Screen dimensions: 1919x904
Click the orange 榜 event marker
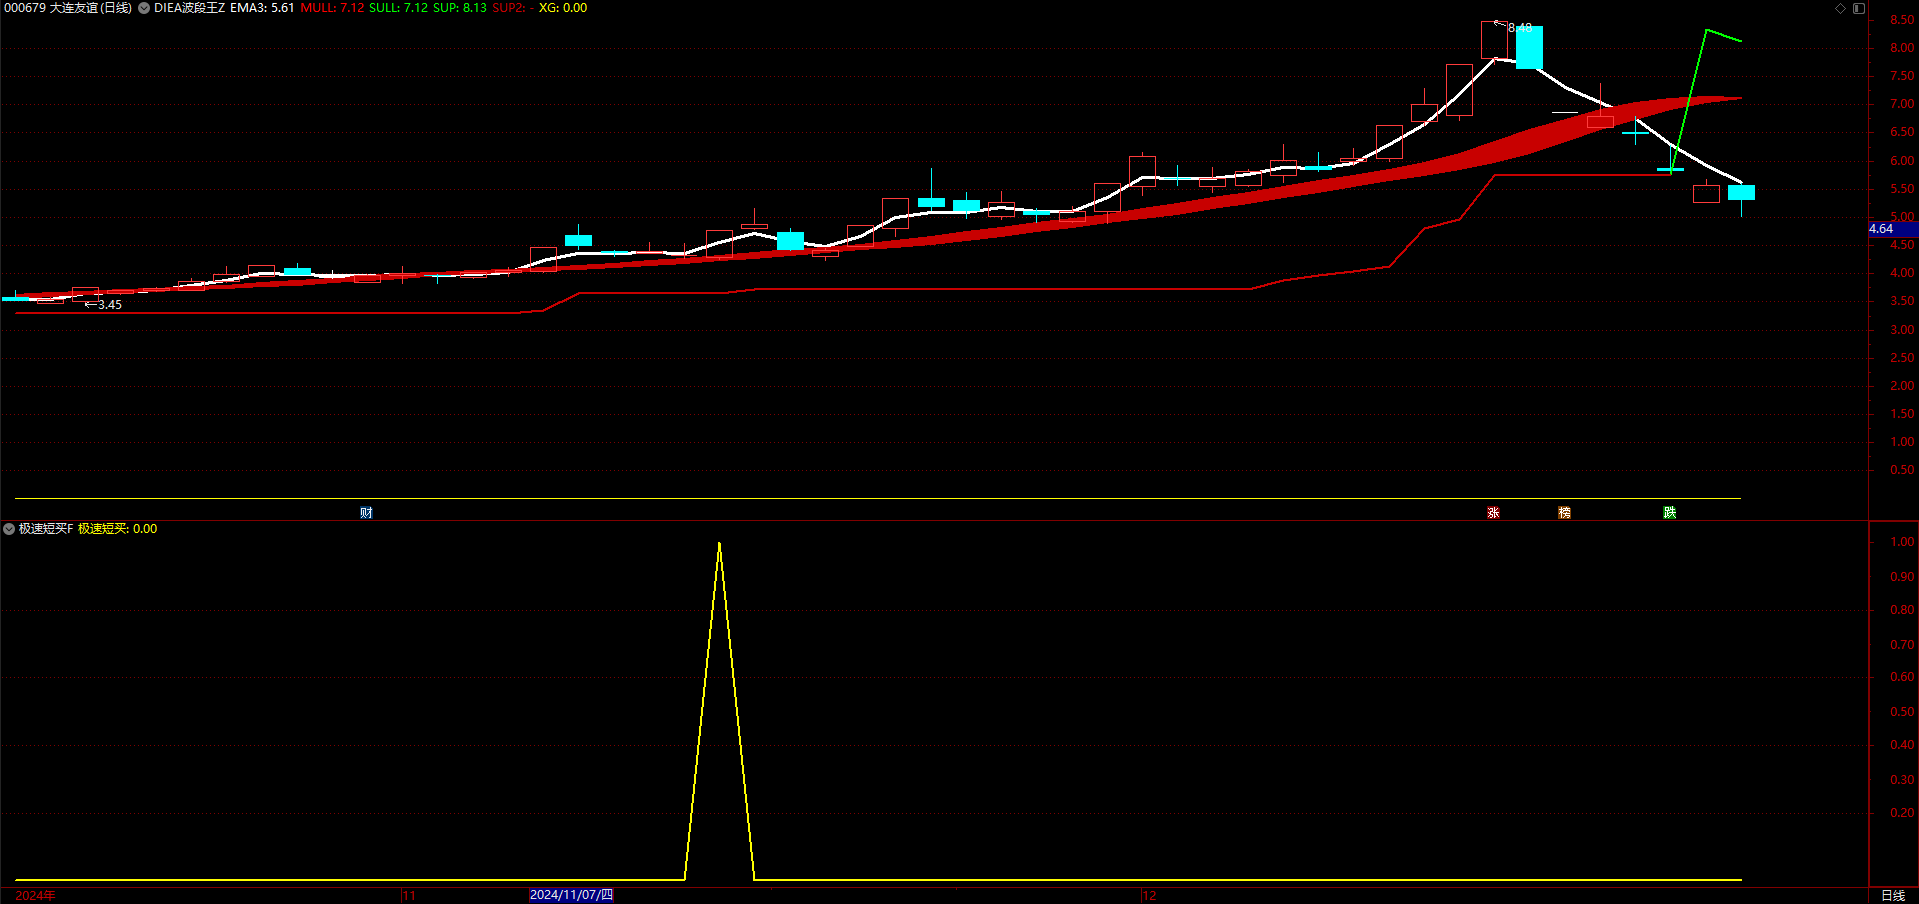tap(1564, 513)
